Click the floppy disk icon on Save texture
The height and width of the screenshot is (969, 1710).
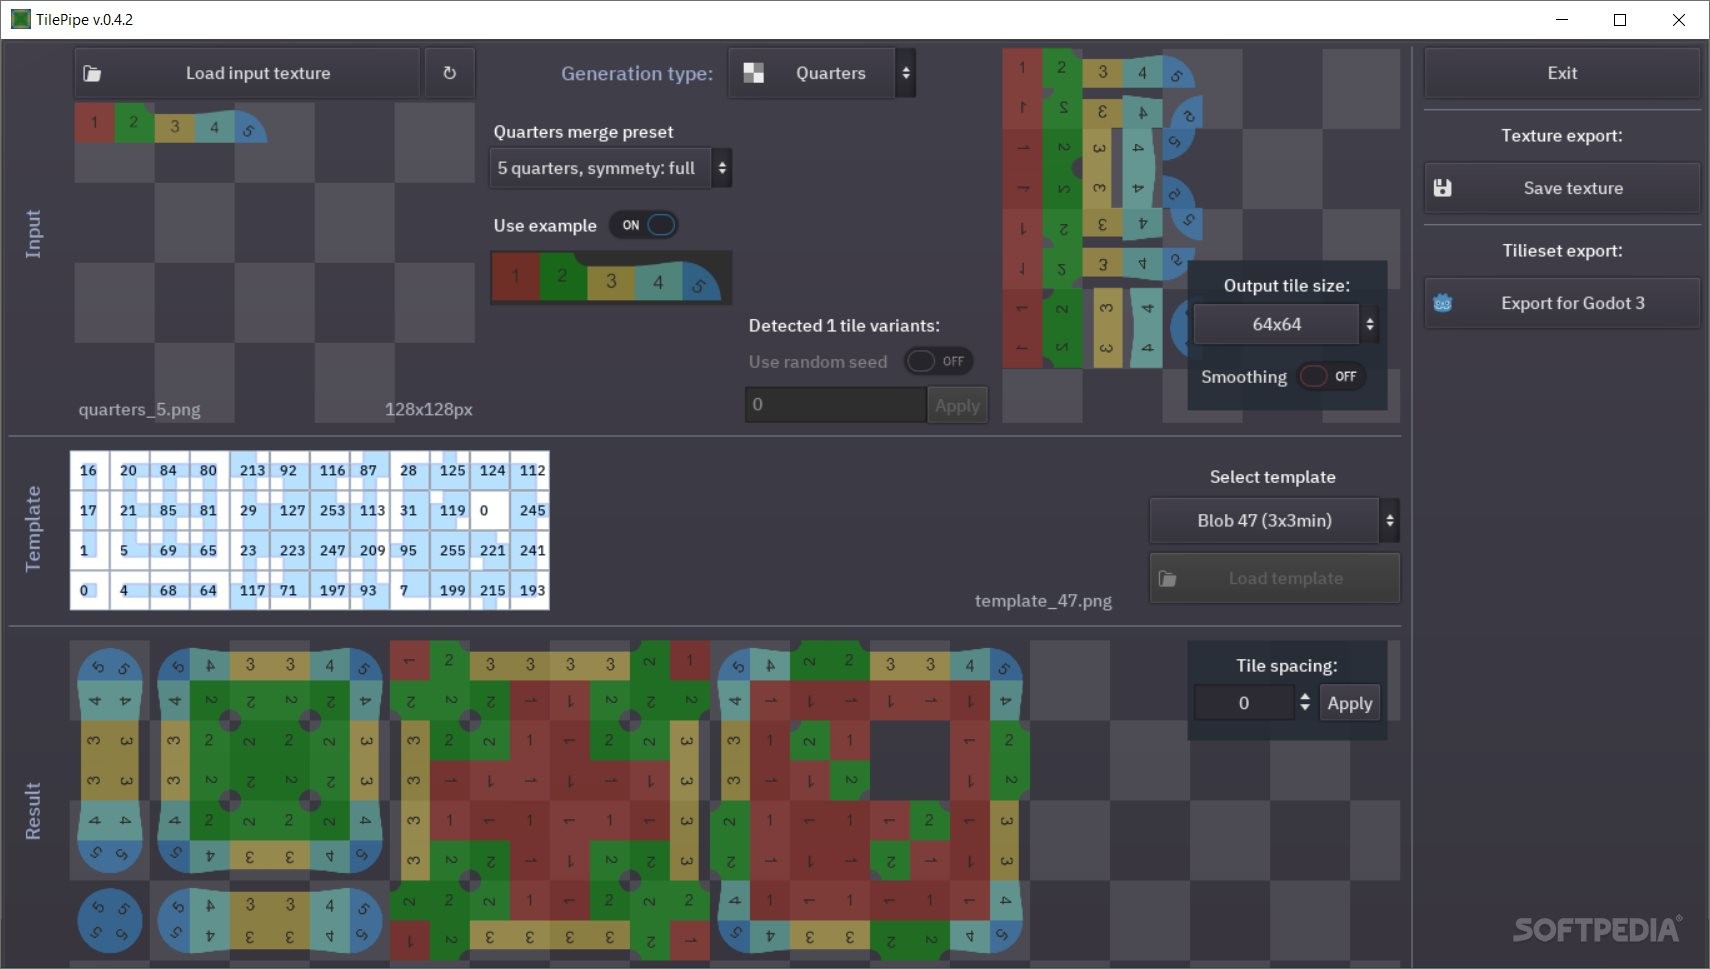[1442, 188]
